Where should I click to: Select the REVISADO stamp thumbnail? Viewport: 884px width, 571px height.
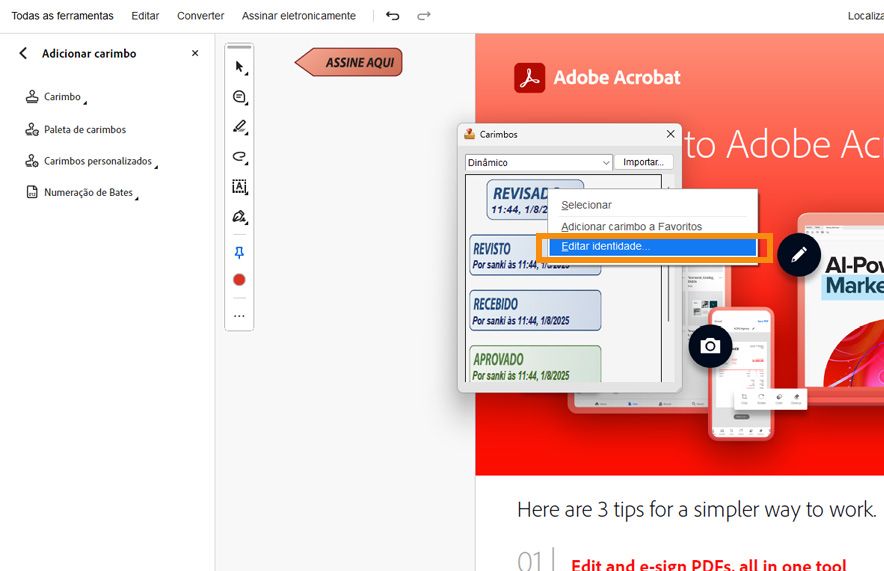point(517,200)
